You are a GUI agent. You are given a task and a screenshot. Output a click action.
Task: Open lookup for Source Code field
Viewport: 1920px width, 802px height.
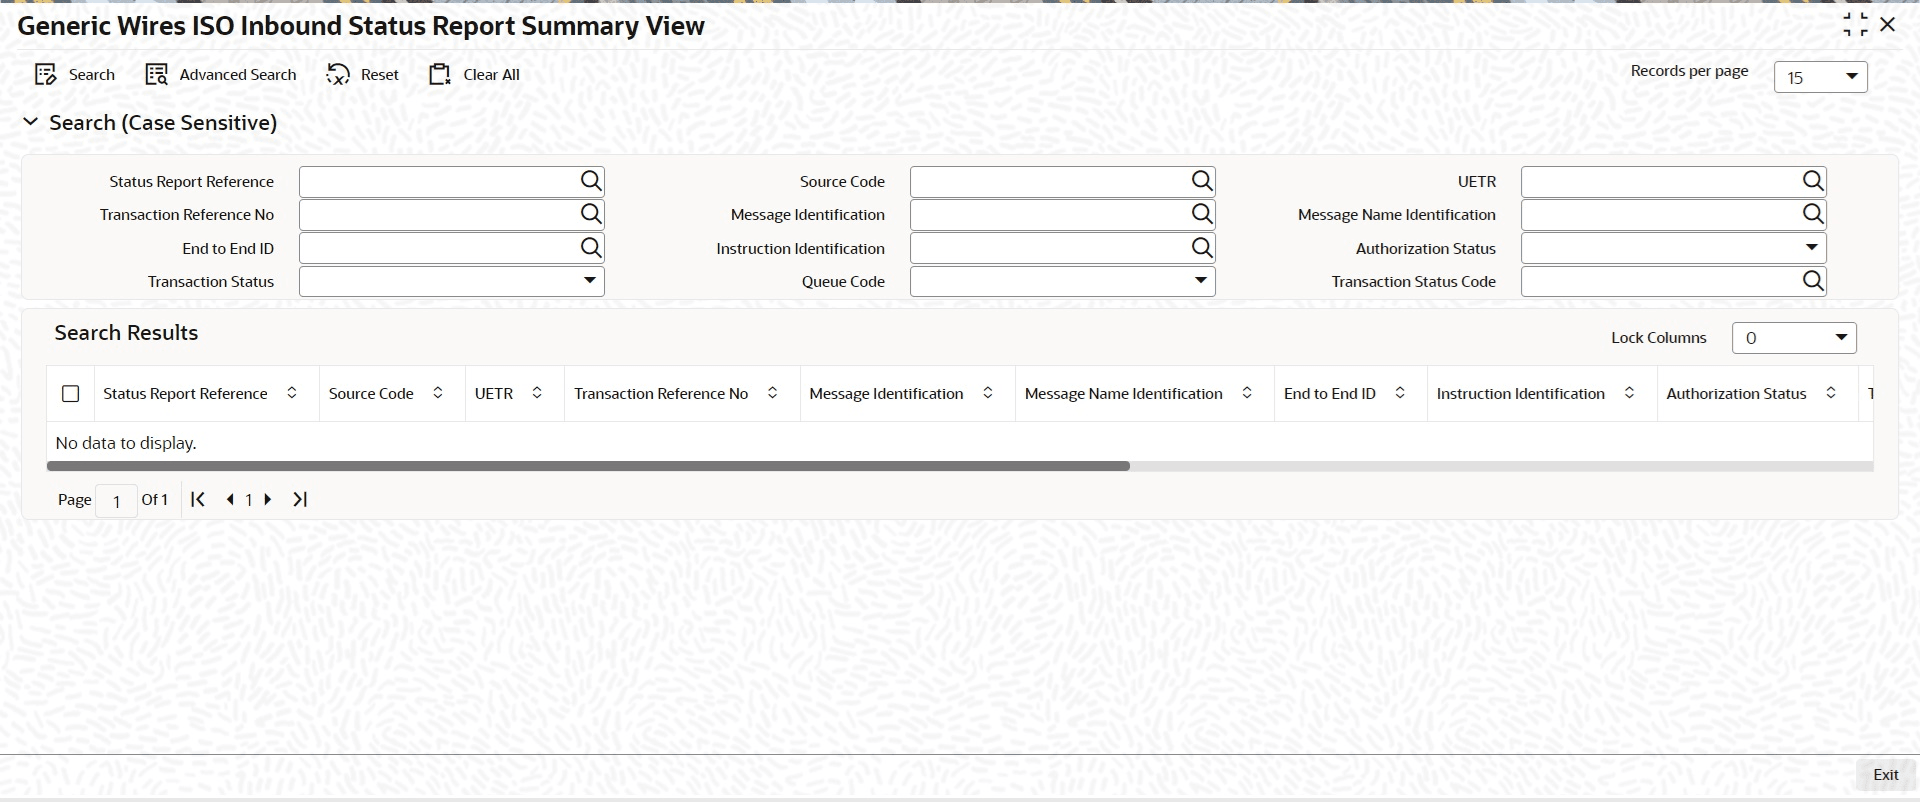click(1202, 181)
